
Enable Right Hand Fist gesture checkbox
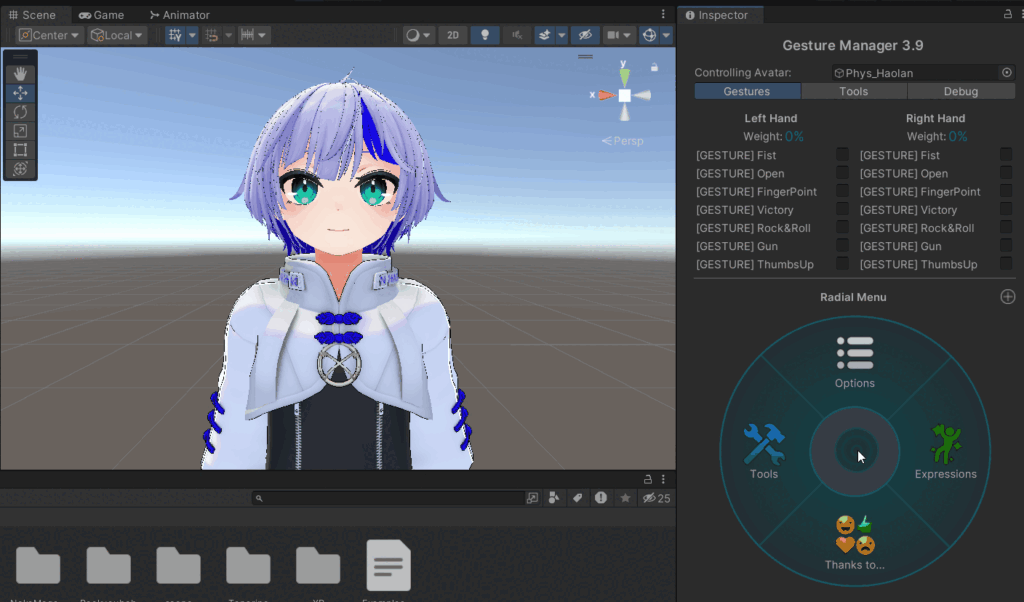[1006, 155]
